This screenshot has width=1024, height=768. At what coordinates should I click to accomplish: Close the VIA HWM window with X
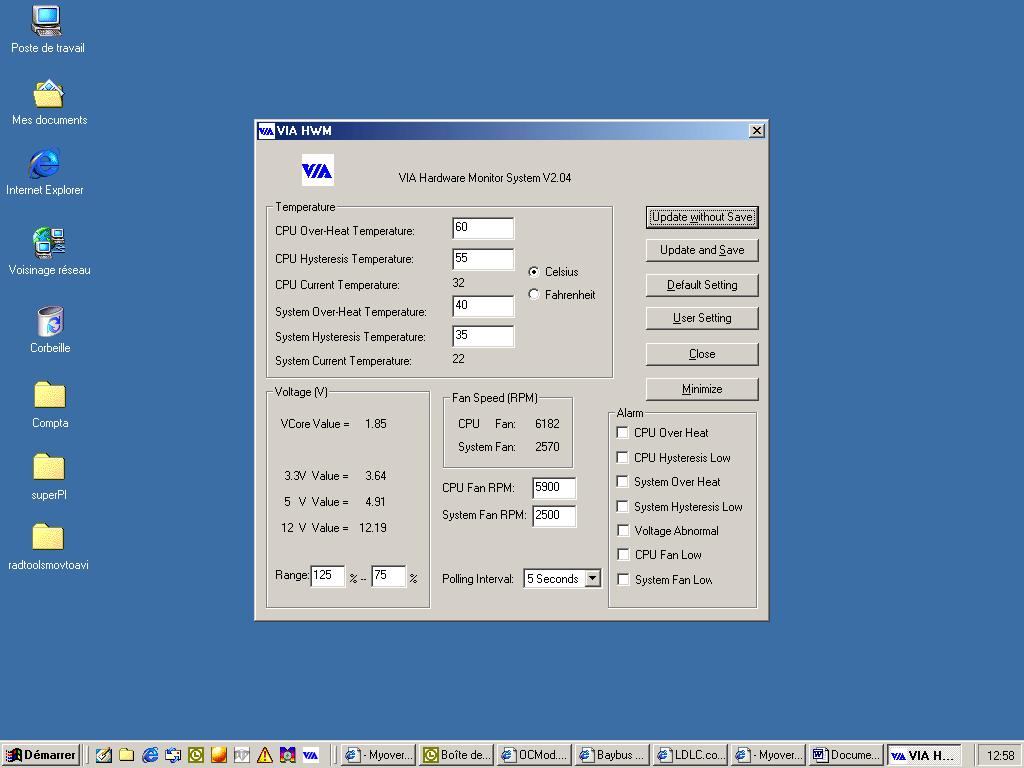[x=756, y=131]
